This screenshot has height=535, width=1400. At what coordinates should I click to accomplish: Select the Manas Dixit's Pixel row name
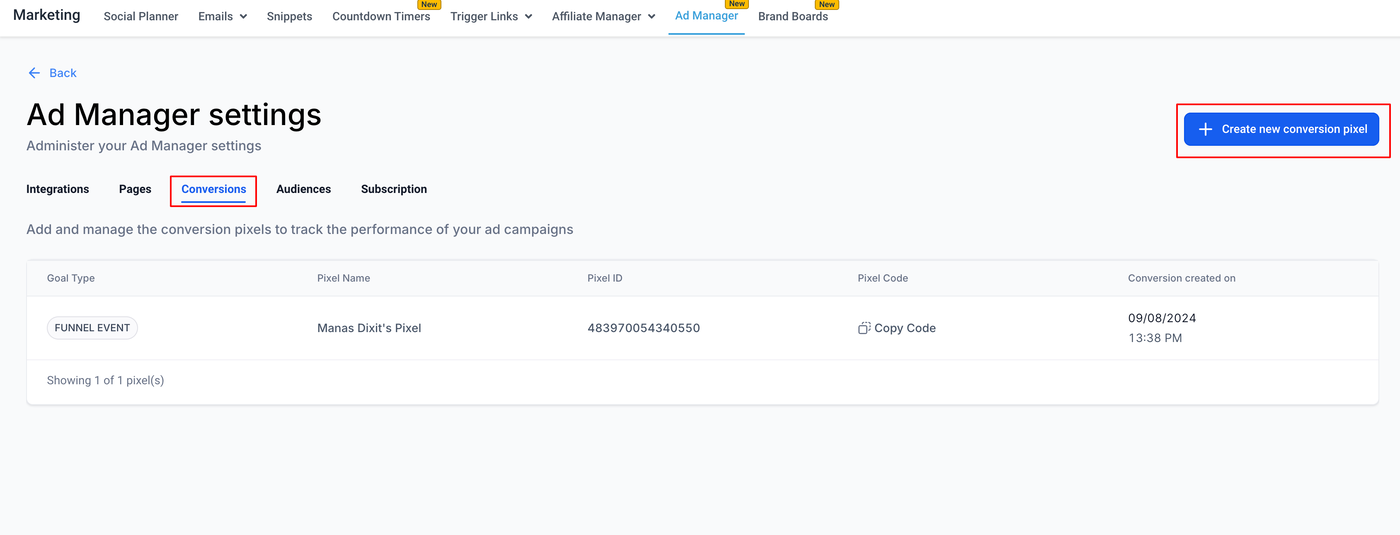pos(369,328)
